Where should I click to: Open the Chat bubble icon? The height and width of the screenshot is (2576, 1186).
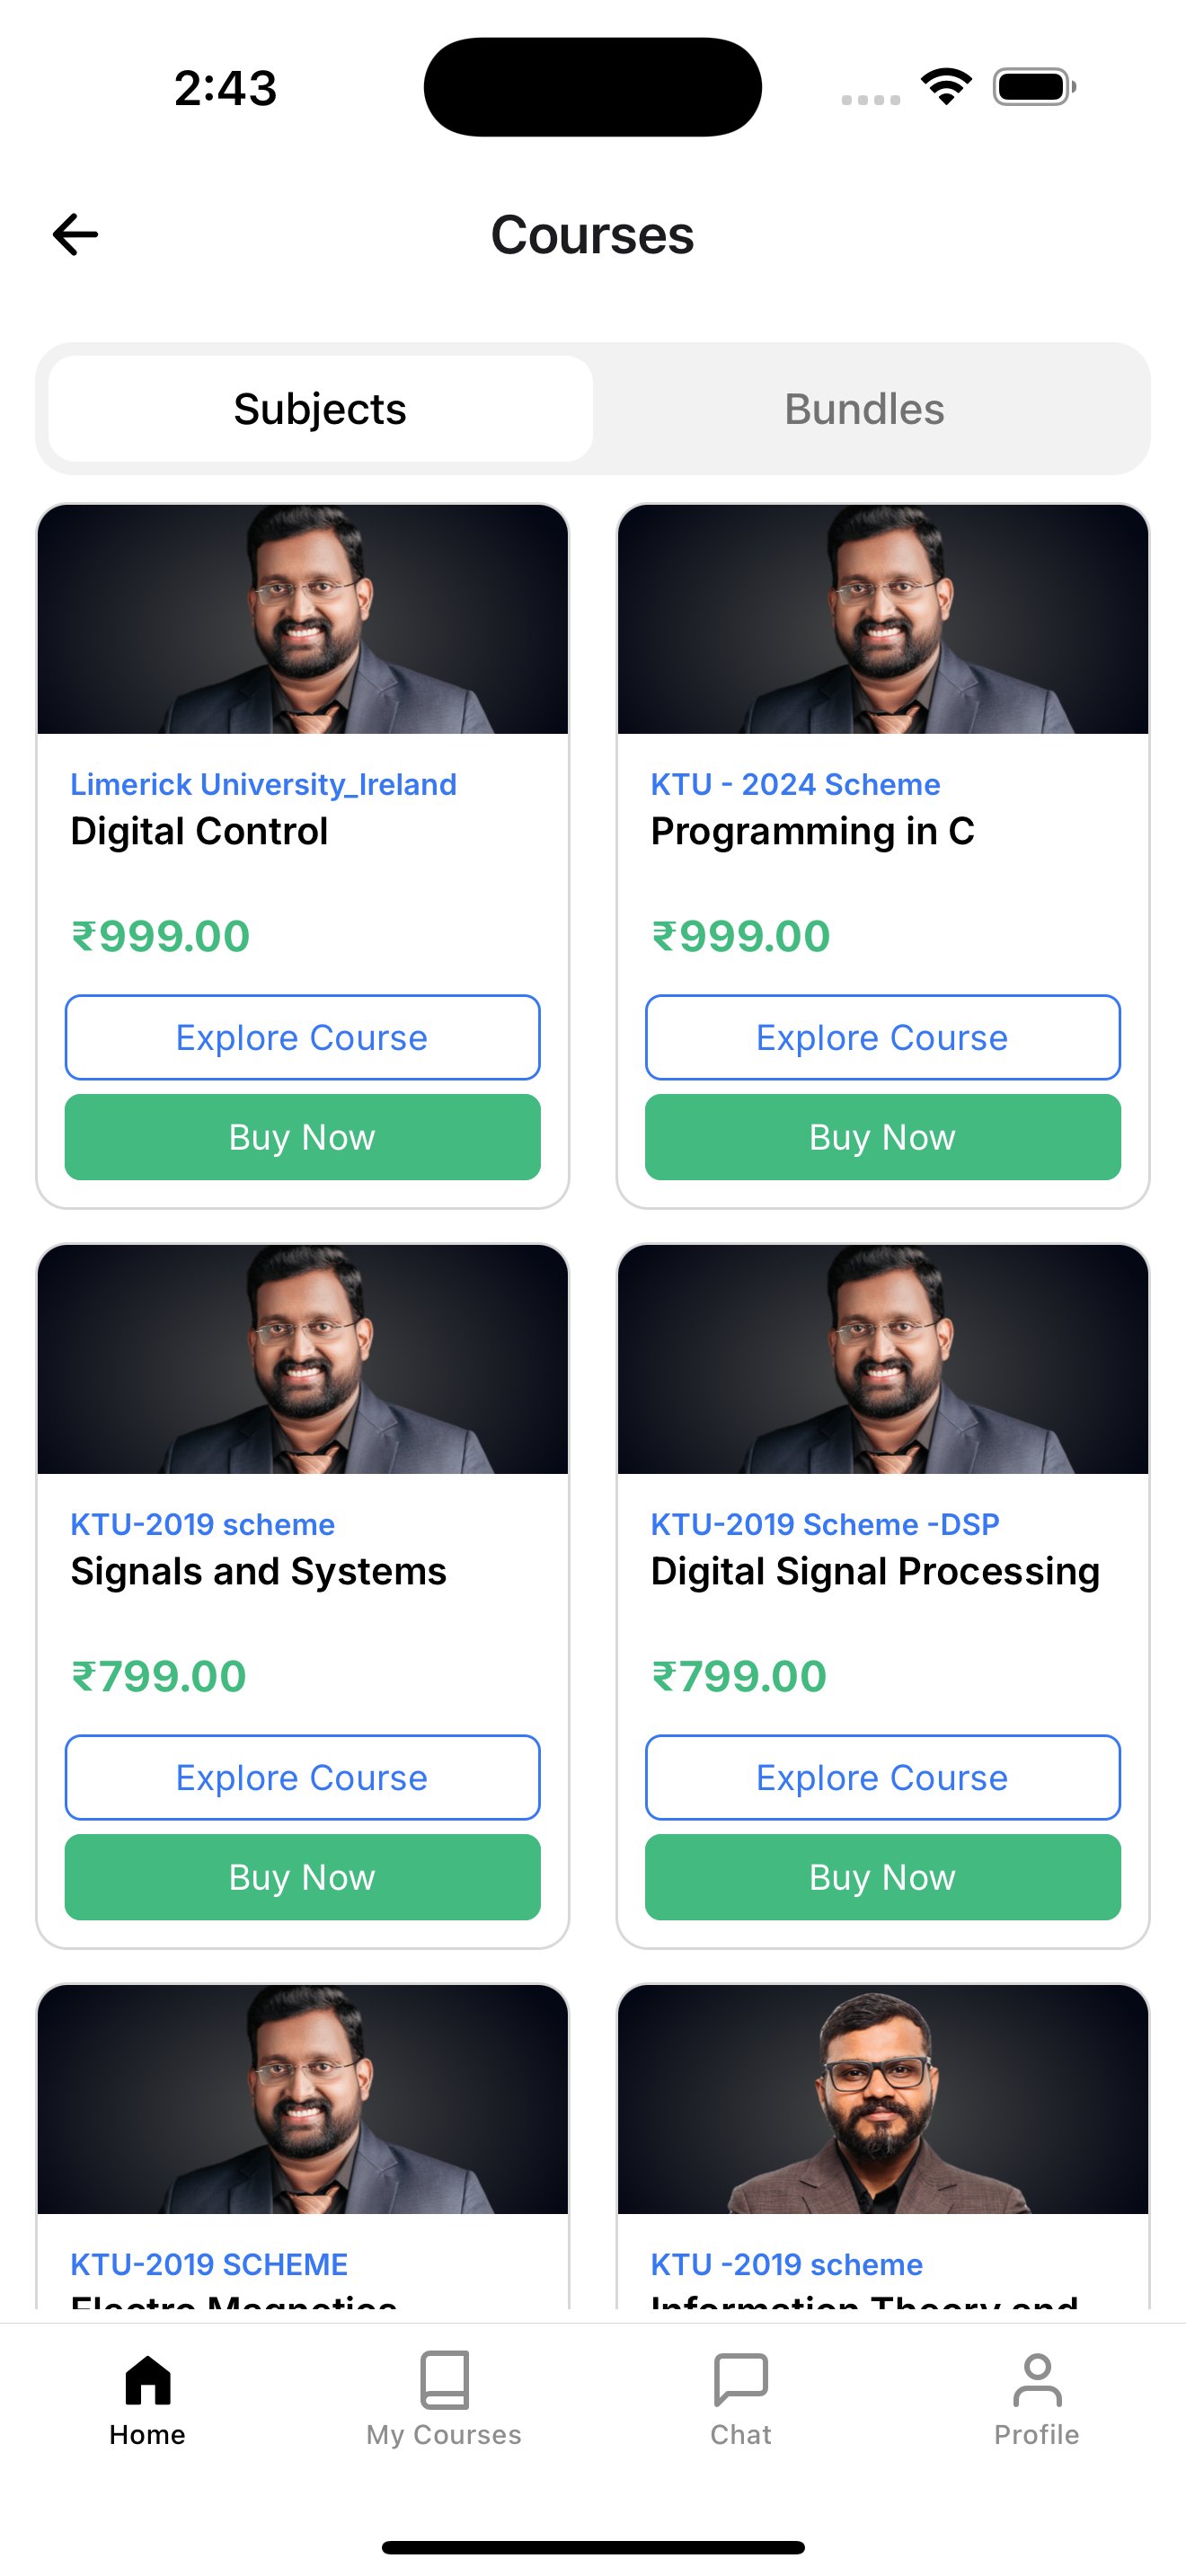(741, 2380)
